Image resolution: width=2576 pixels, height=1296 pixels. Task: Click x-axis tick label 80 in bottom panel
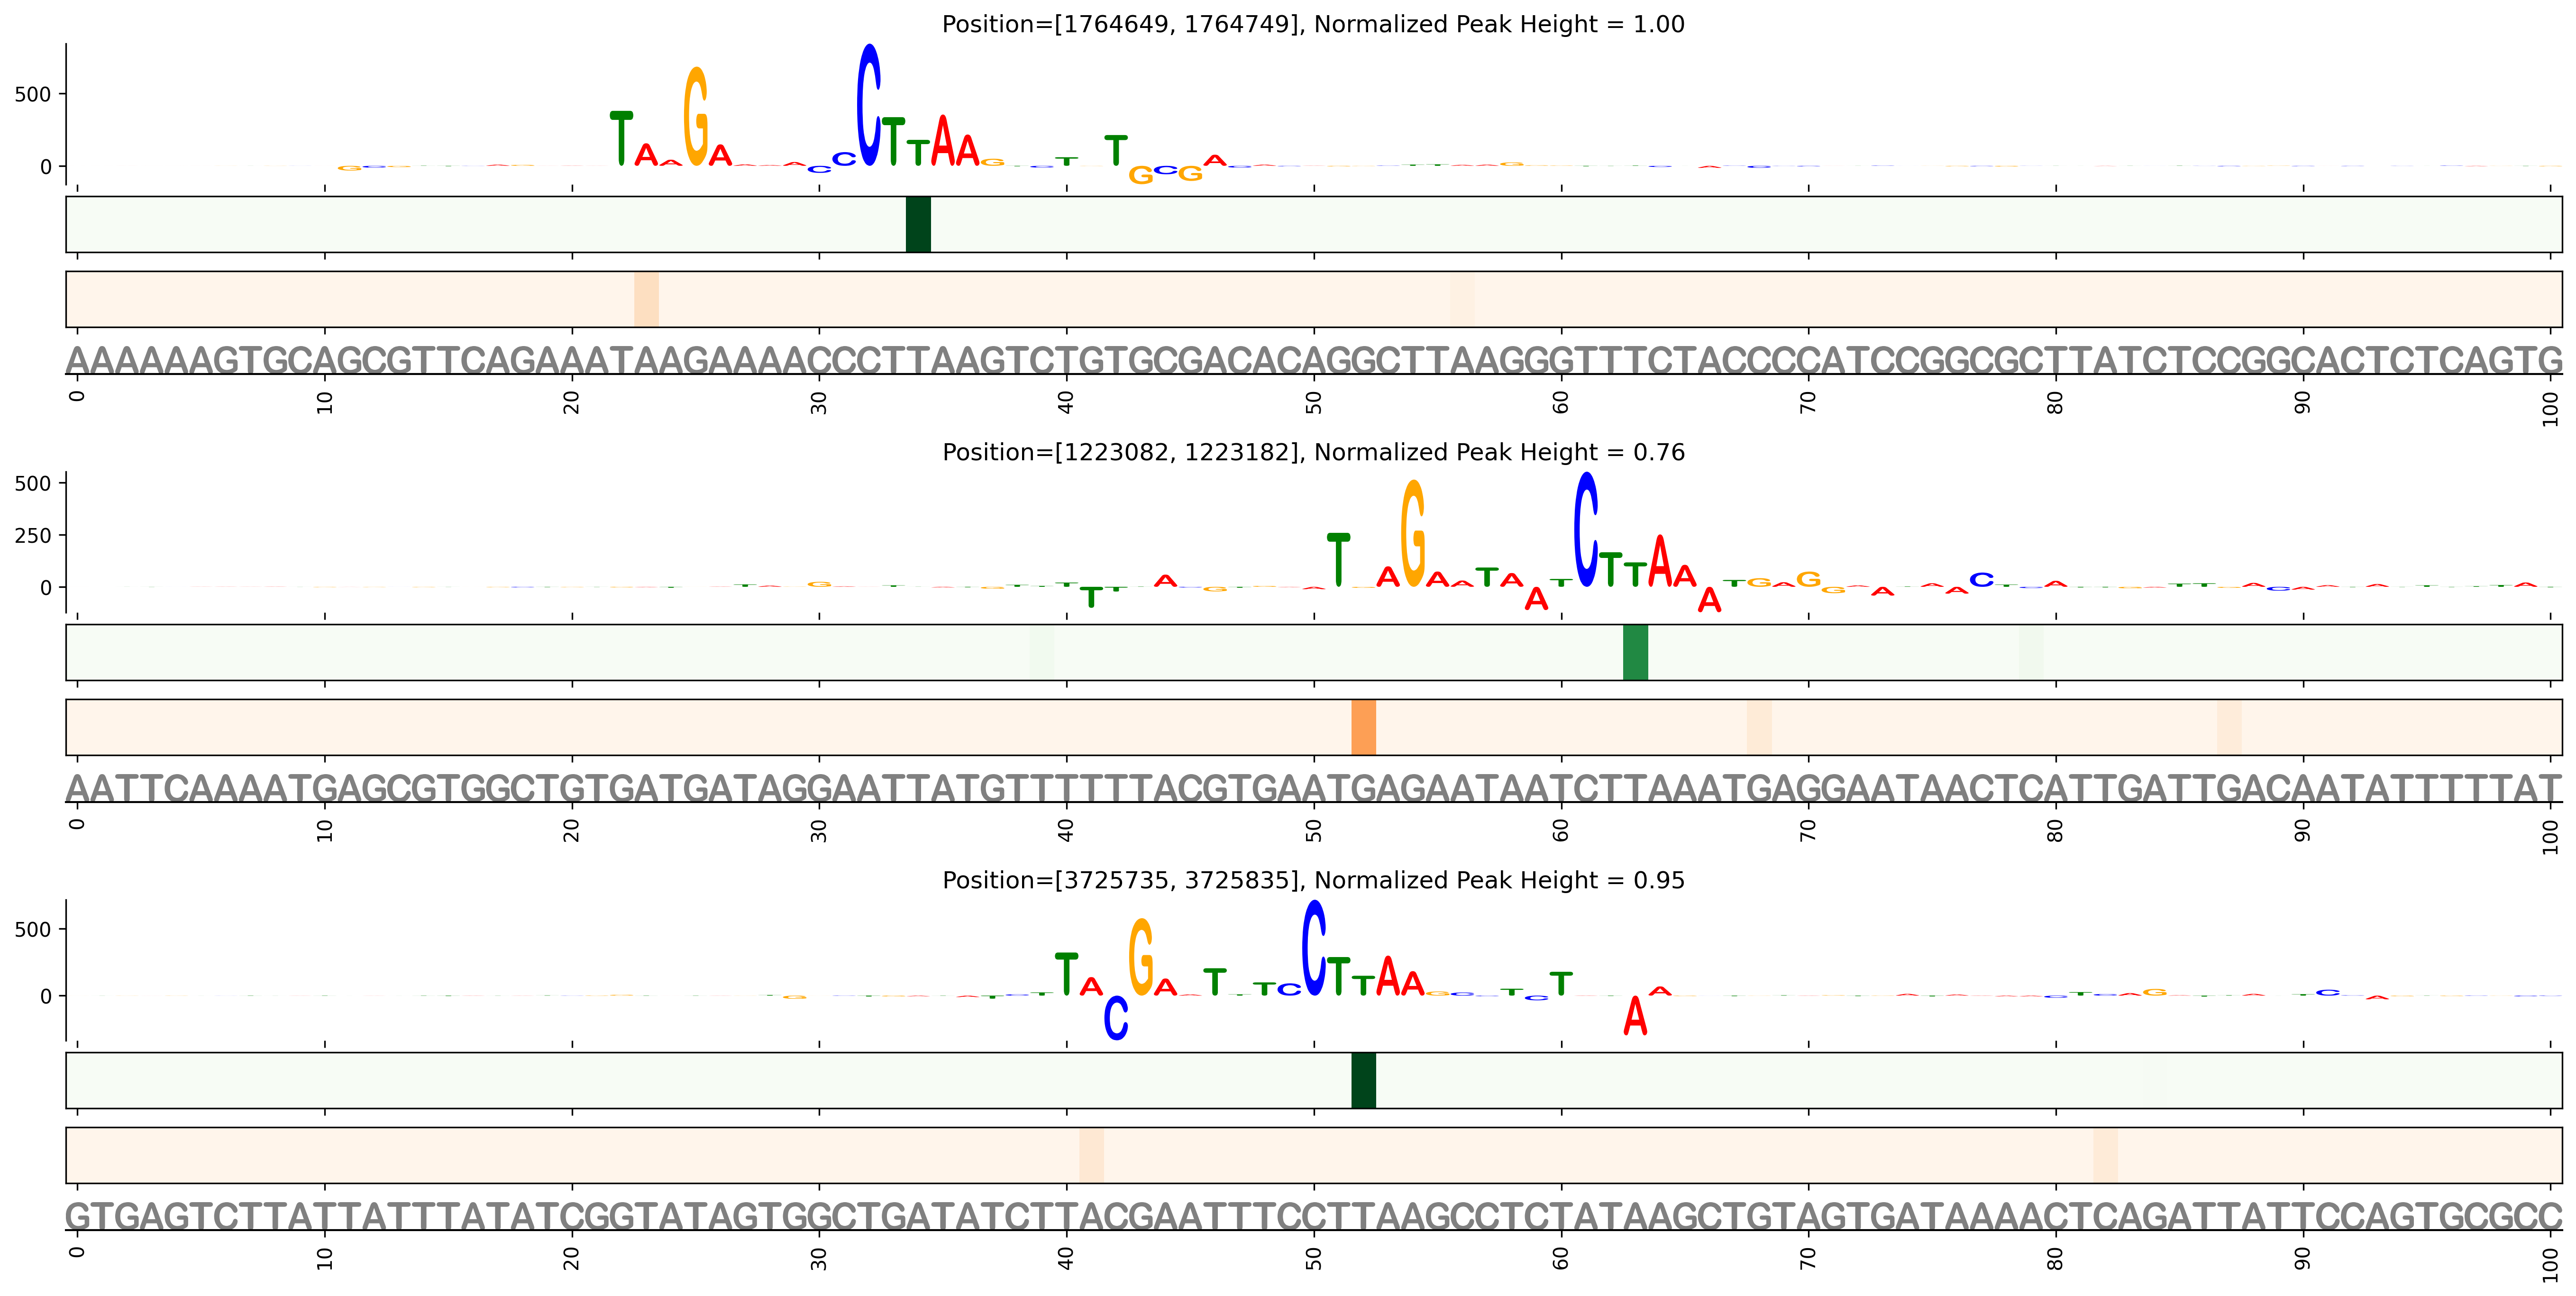[2055, 1258]
